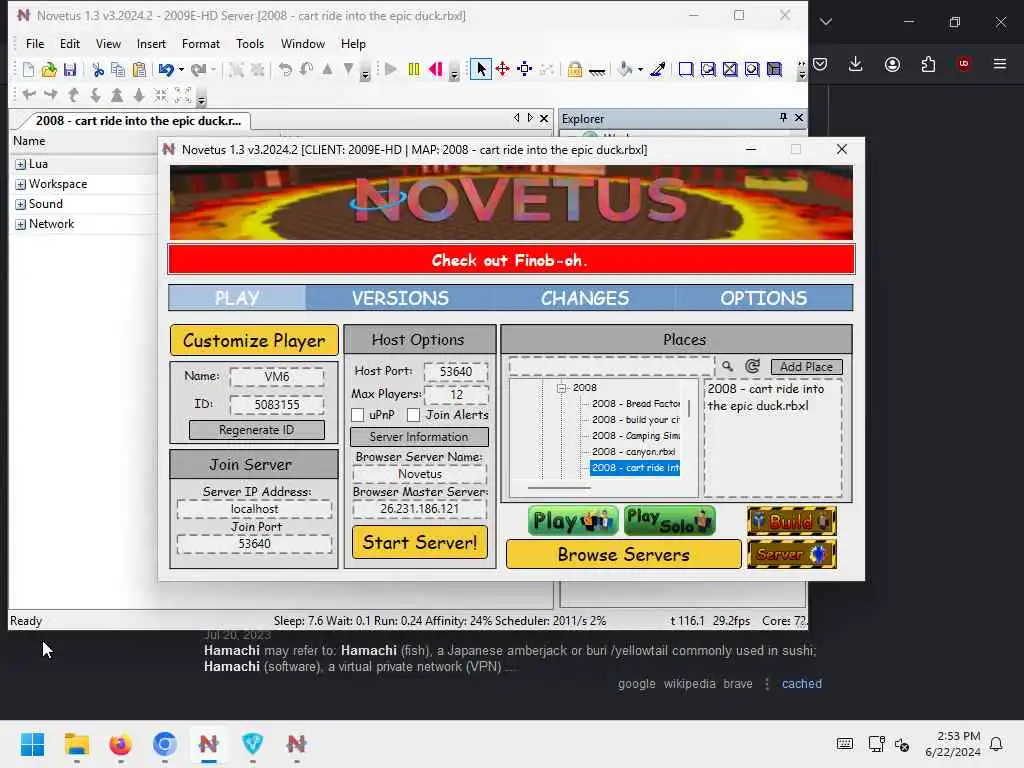Viewport: 1024px width, 768px height.
Task: Click the Save floppy disk icon
Action: point(70,69)
